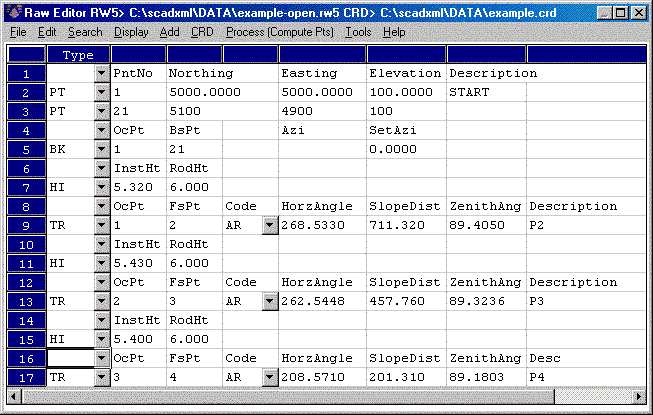
Task: Expand Type dropdown in row 1
Action: (102, 73)
